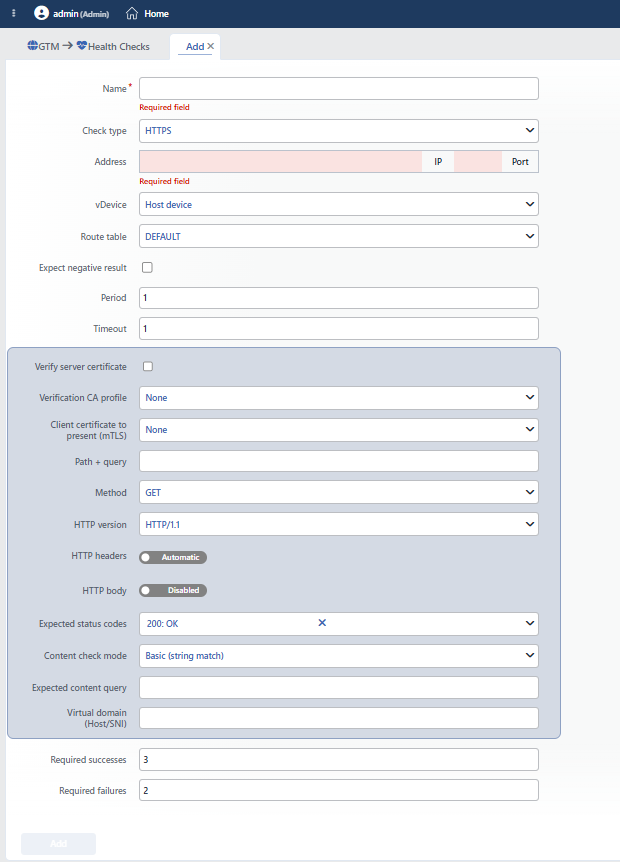Image resolution: width=620 pixels, height=862 pixels.
Task: Open the Verification CA profile dropdown
Action: tap(339, 397)
